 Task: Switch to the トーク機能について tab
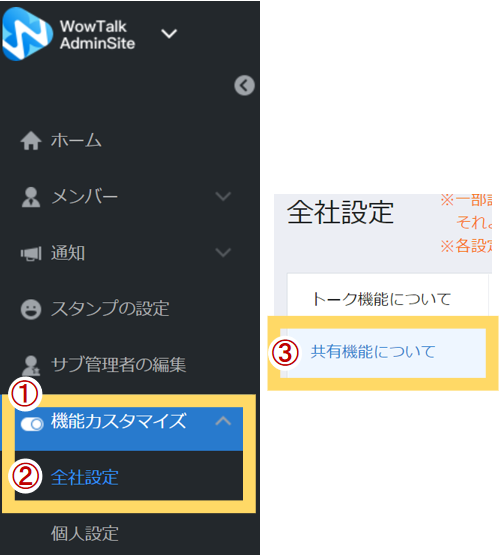382,299
